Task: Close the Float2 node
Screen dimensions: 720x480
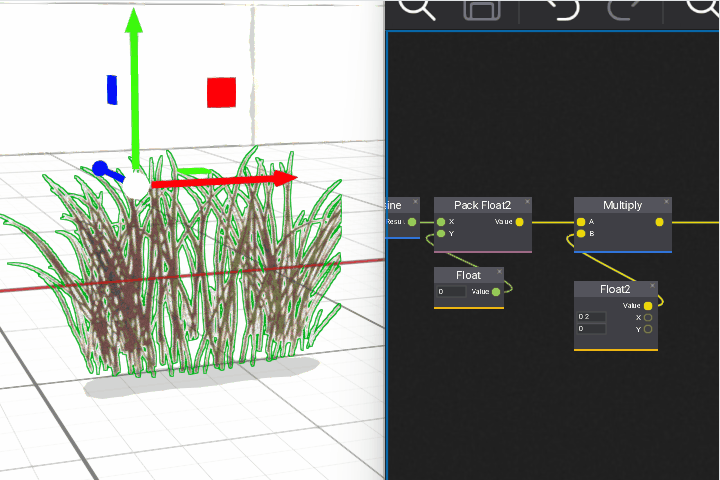Action: (653, 286)
